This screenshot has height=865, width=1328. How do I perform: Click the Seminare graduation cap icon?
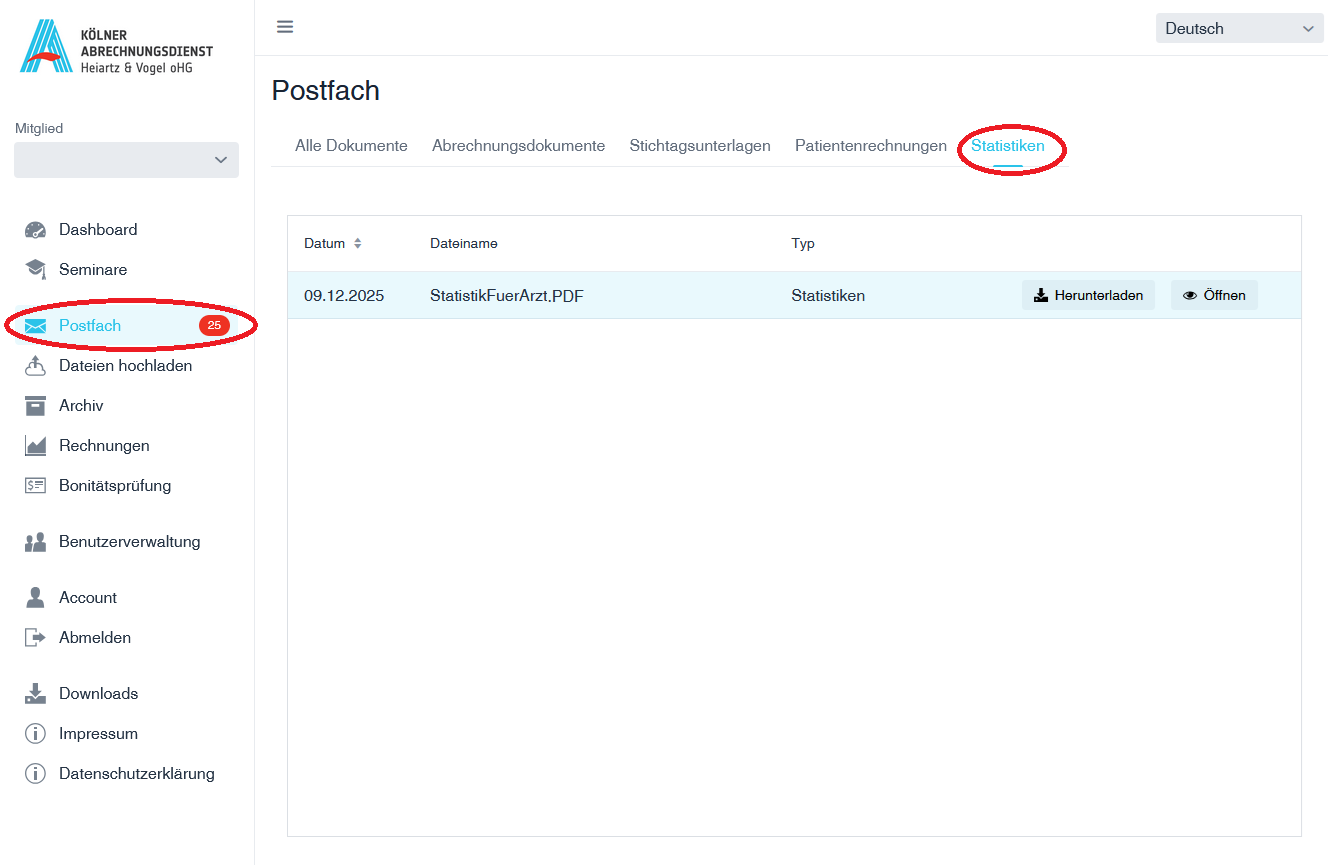click(35, 270)
